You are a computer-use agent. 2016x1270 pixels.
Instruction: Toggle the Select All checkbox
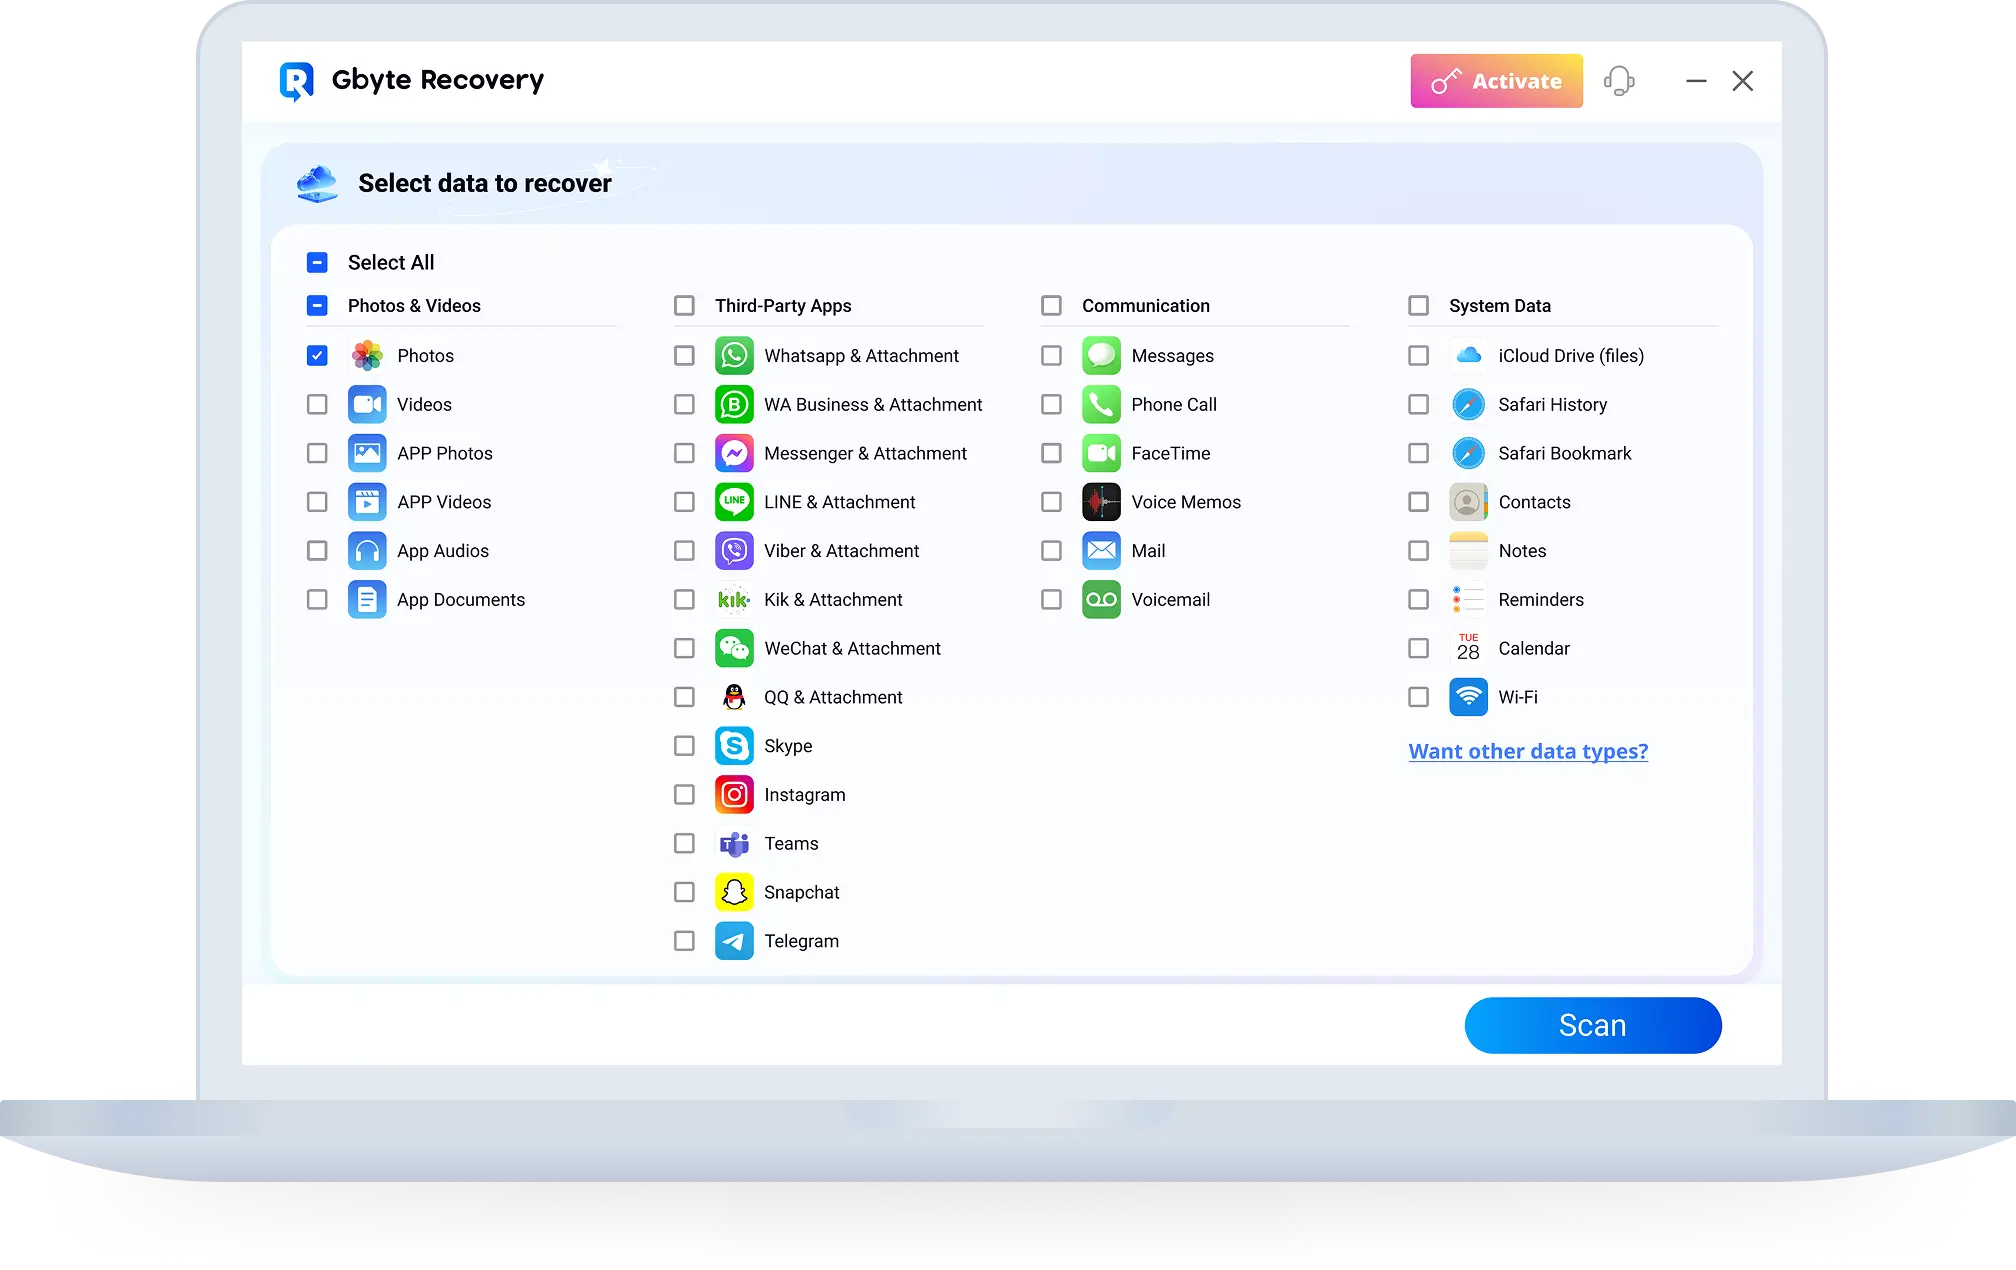[317, 262]
